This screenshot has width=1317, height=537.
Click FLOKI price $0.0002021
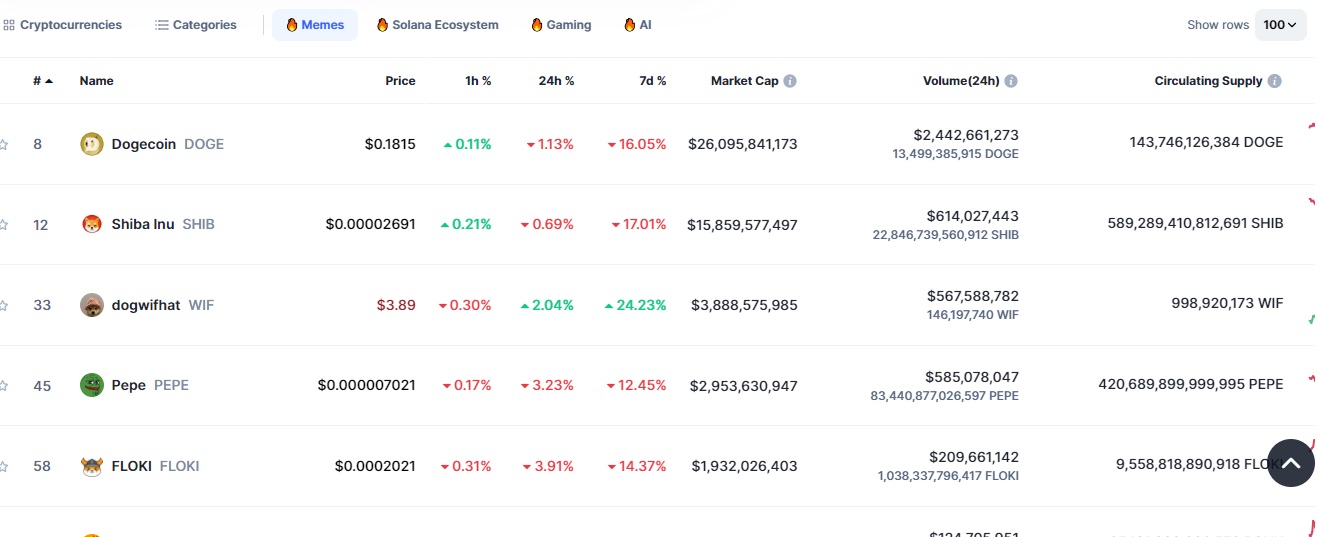click(x=375, y=466)
